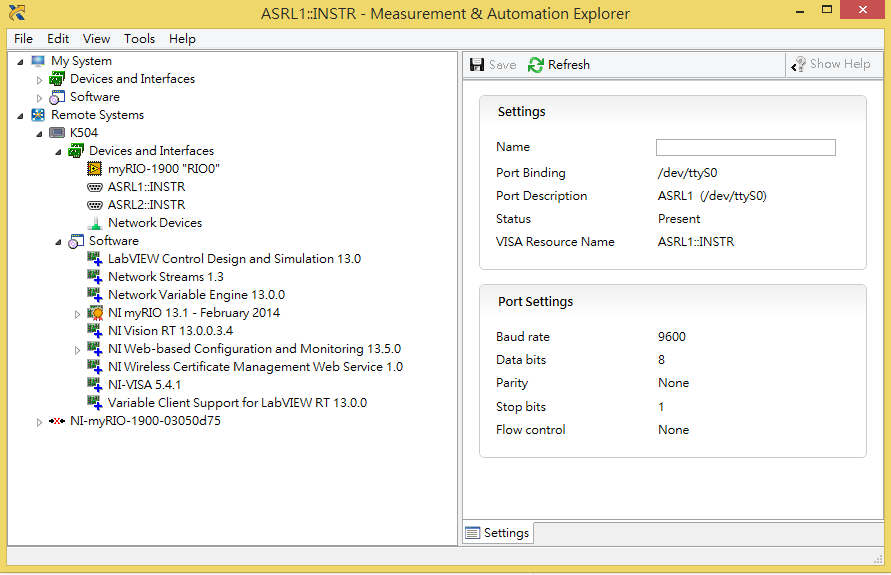Open the Help menu
The width and height of the screenshot is (891, 575).
click(182, 39)
